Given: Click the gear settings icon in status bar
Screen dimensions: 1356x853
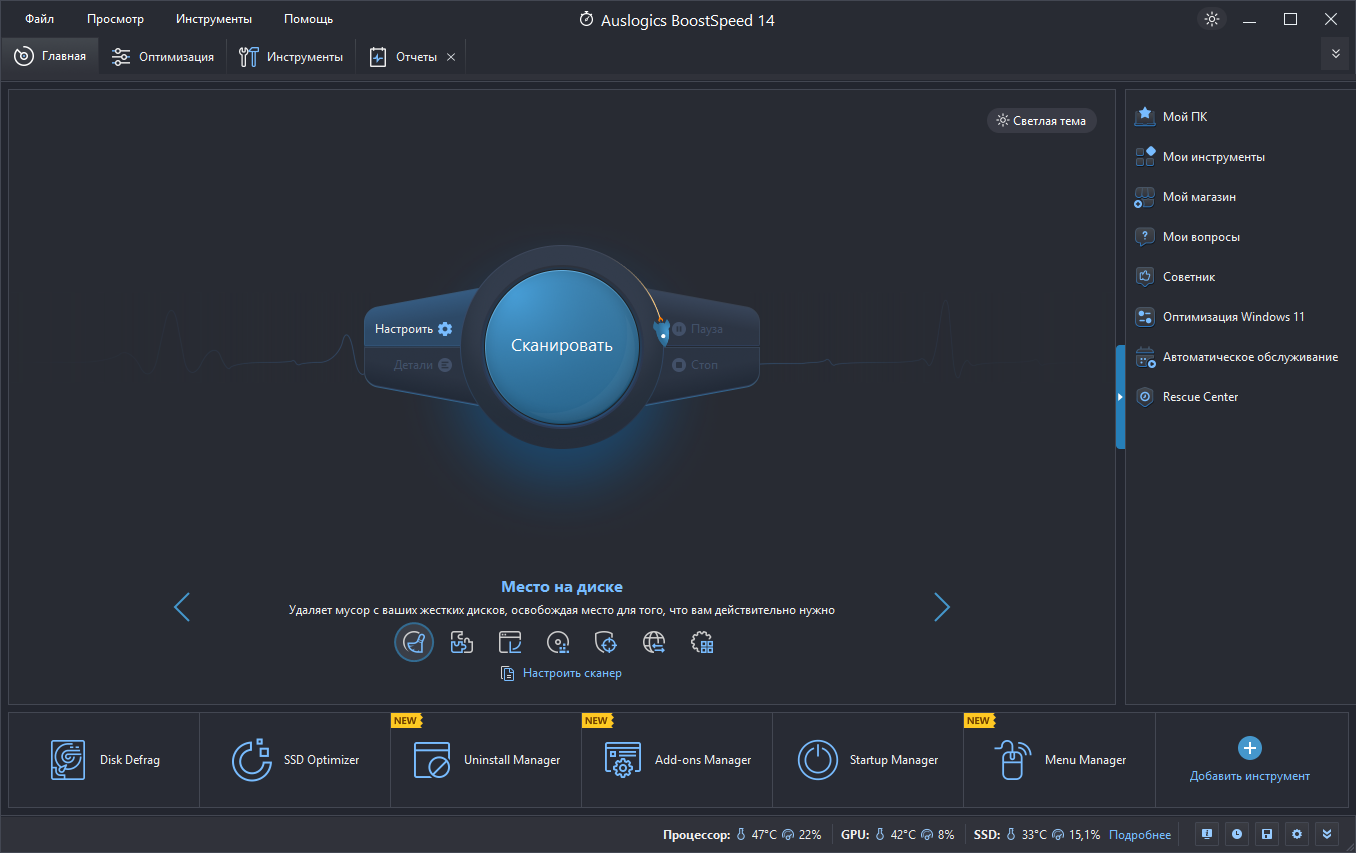Looking at the screenshot, I should (x=1297, y=834).
